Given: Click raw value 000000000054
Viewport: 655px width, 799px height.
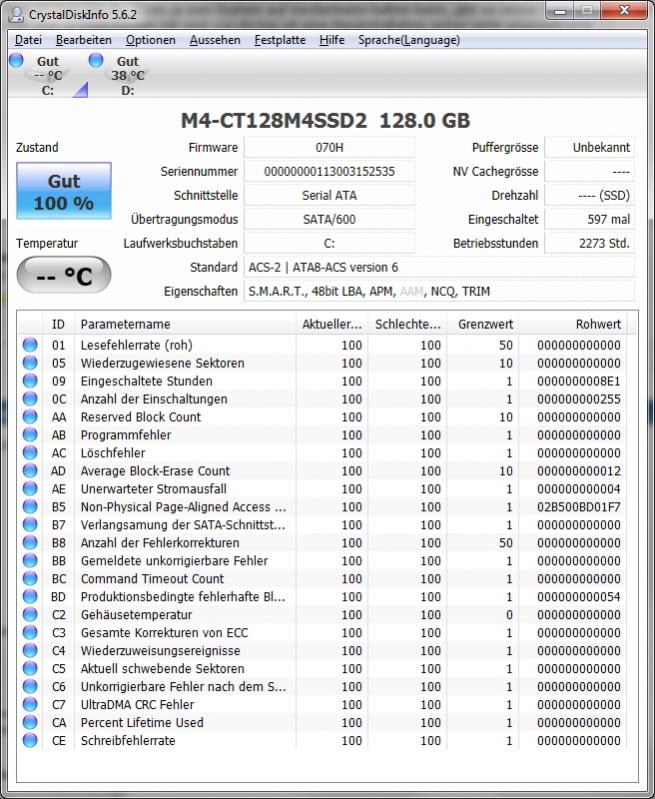Looking at the screenshot, I should pyautogui.click(x=579, y=597).
